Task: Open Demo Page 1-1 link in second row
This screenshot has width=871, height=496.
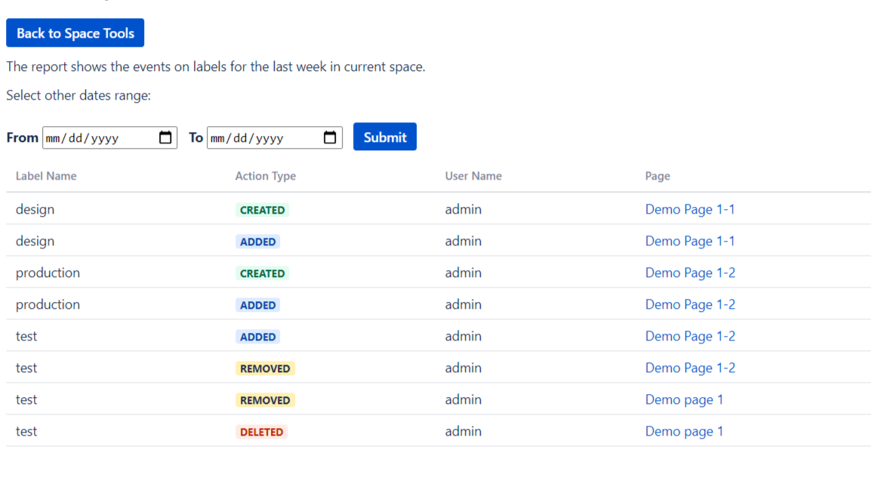Action: pyautogui.click(x=690, y=241)
